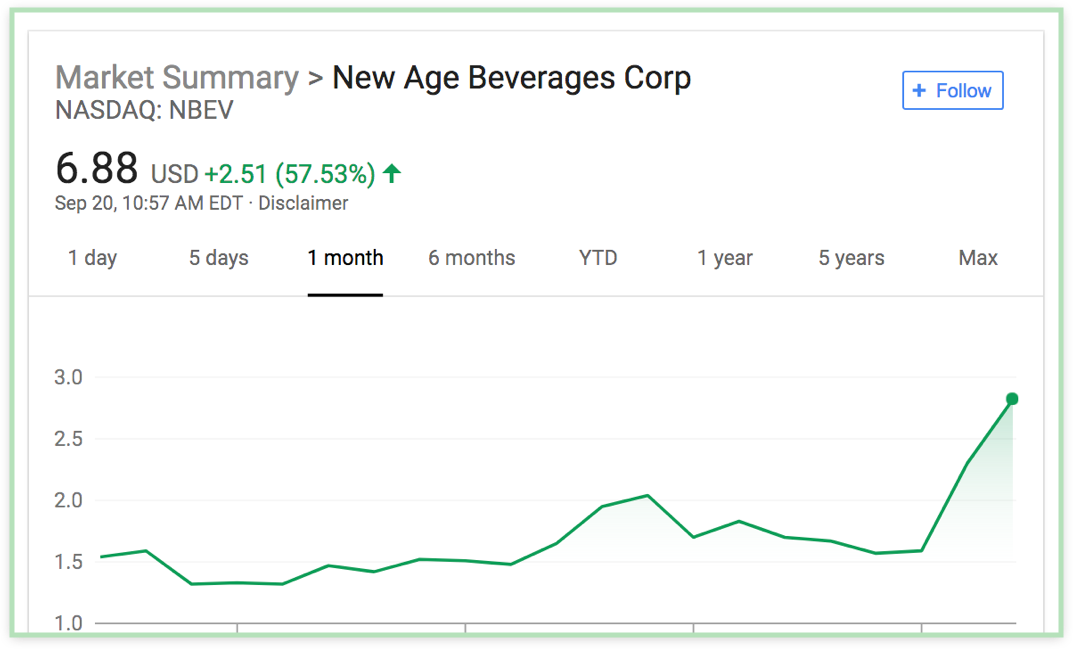Switch to the 1 day tab
This screenshot has height=649, width=1073.
pos(92,258)
